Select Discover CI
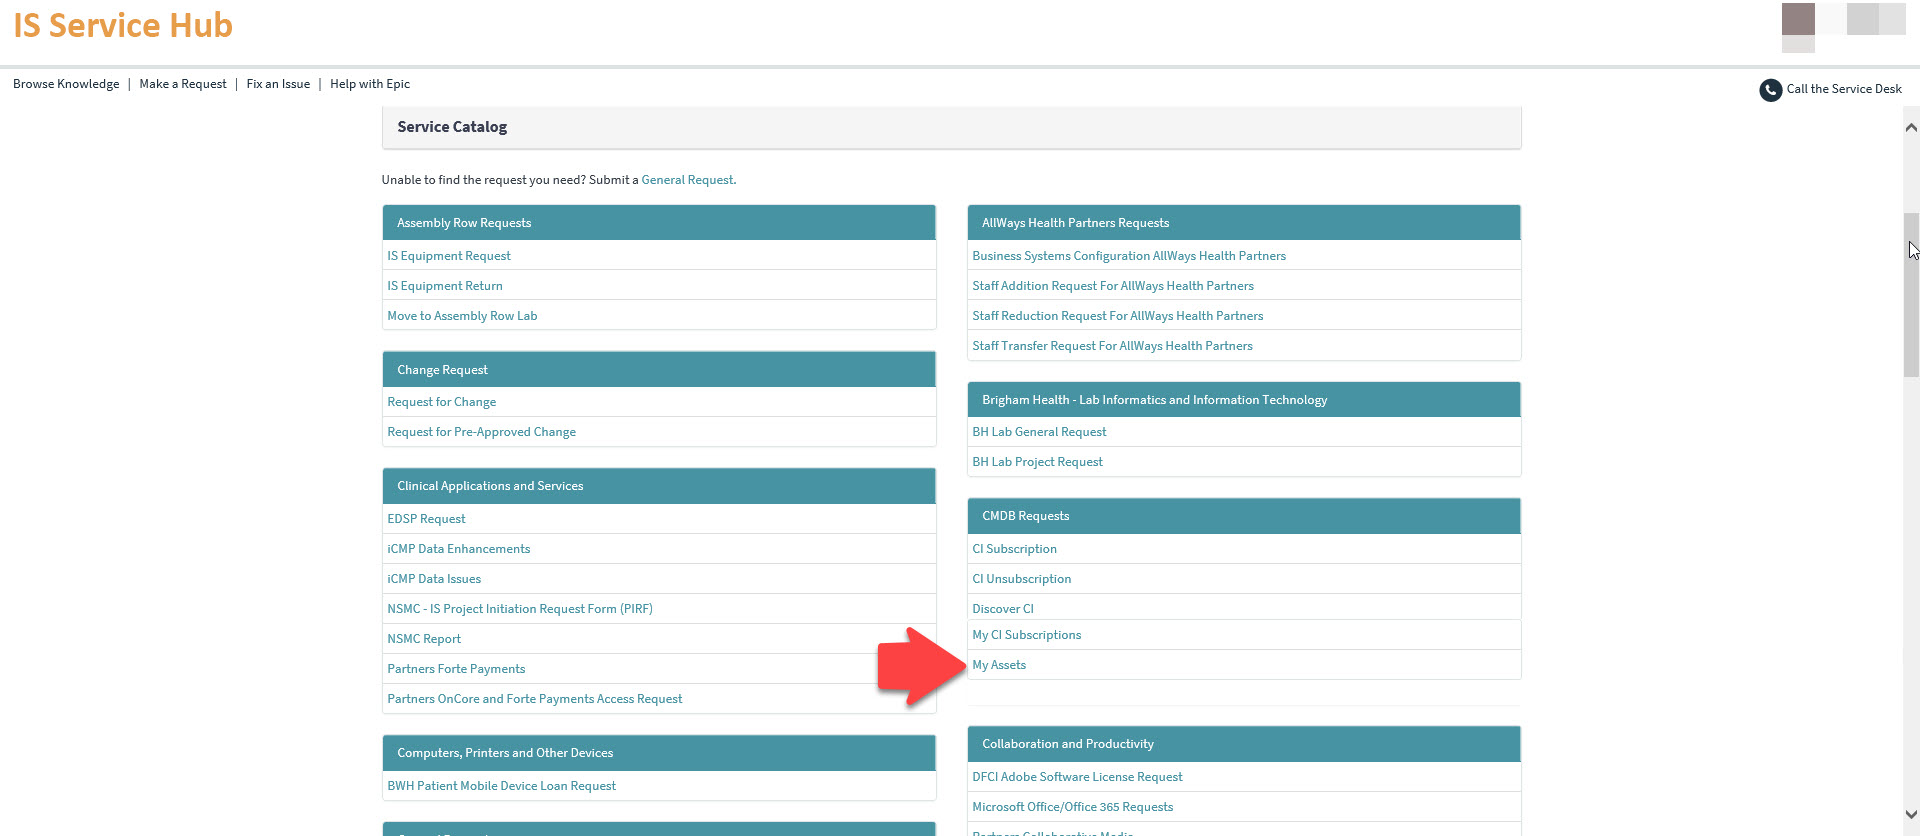 (1003, 609)
